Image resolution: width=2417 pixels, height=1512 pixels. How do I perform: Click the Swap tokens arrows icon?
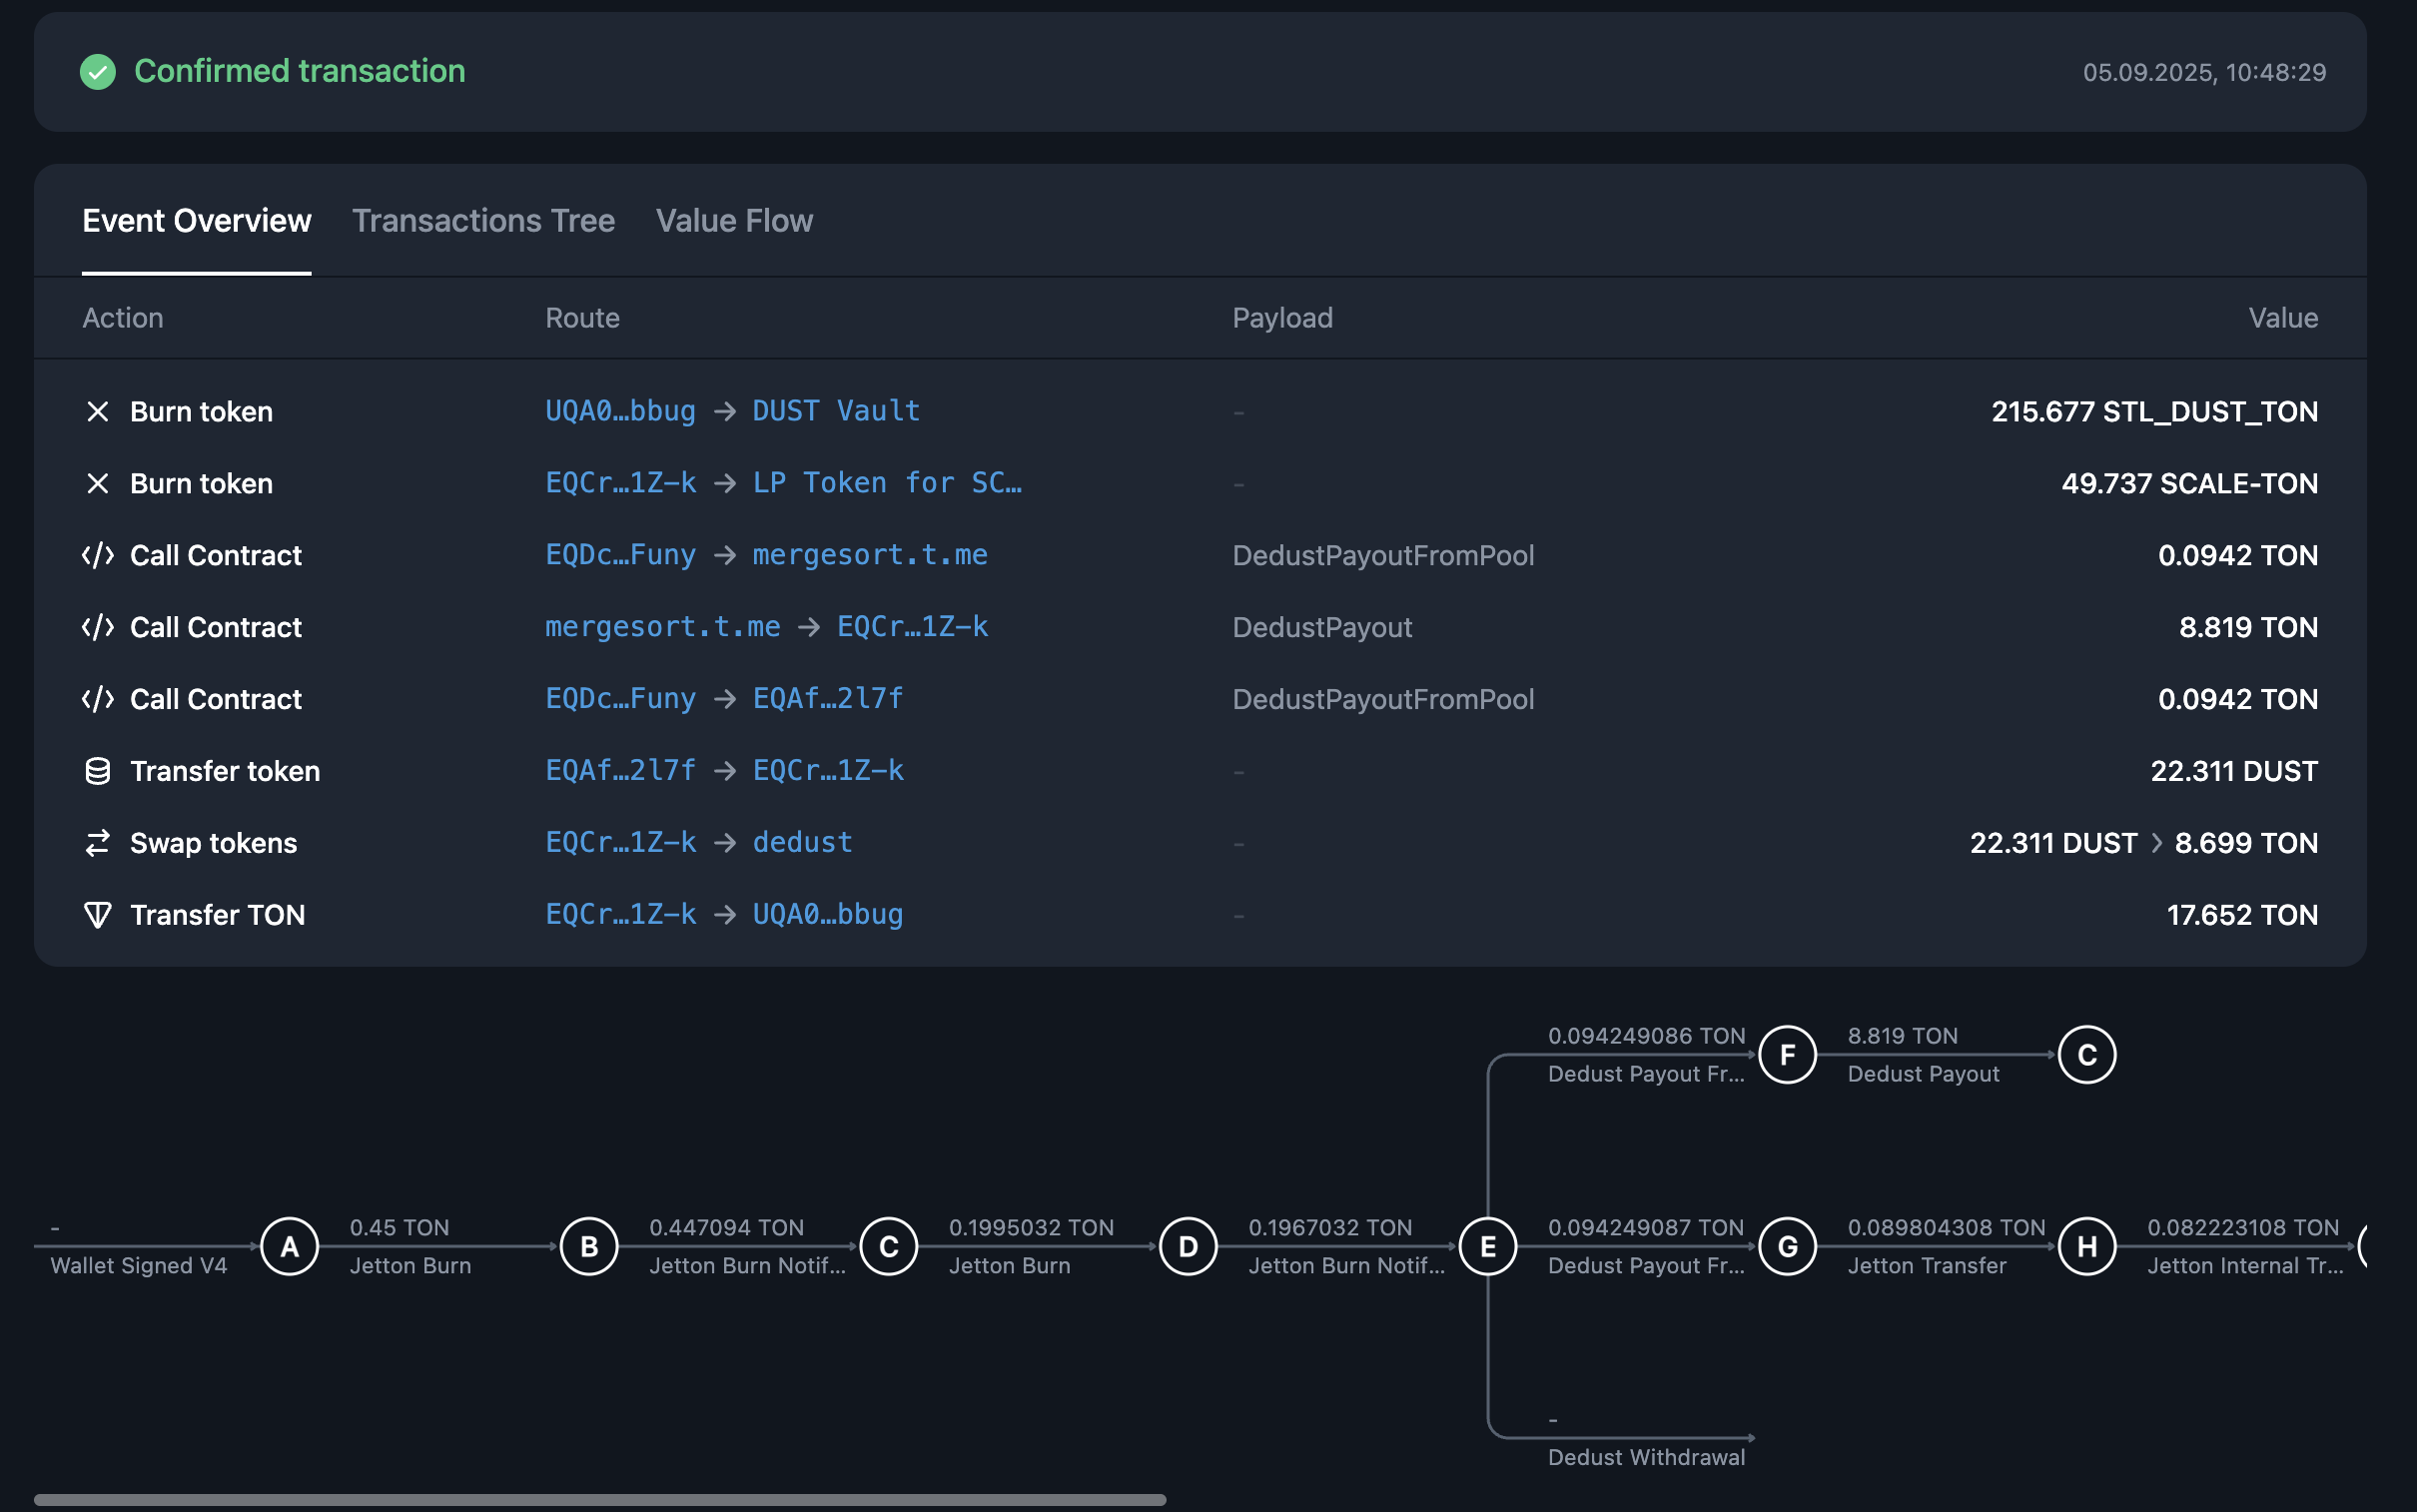[x=97, y=843]
